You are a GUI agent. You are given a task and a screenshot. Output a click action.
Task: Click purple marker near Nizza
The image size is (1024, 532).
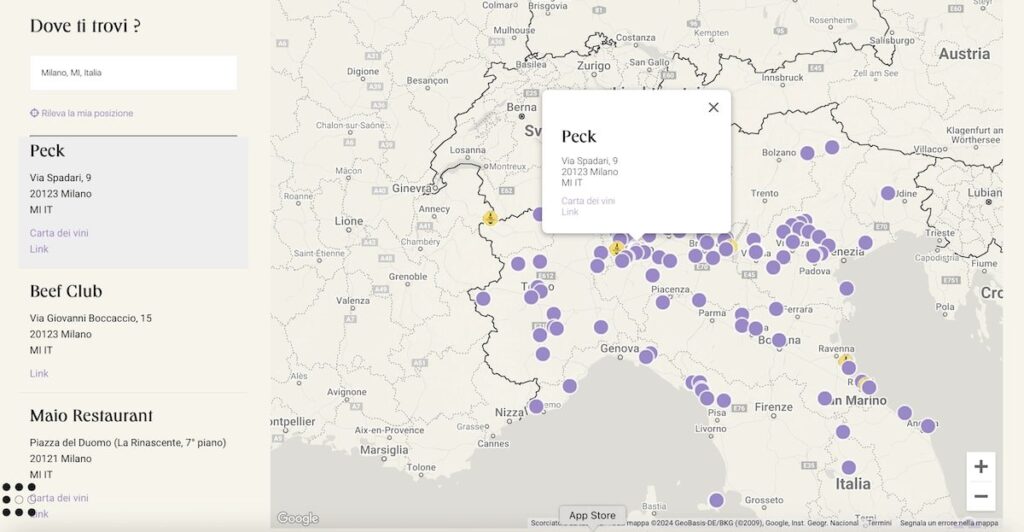(x=536, y=406)
